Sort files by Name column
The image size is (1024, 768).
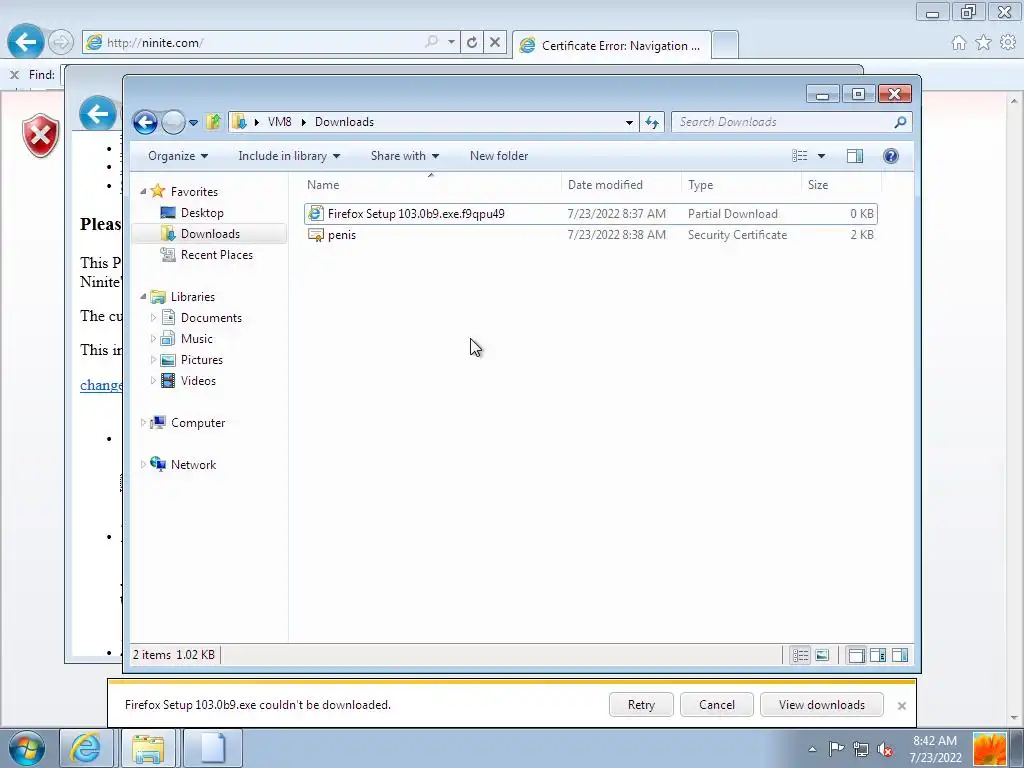point(431,185)
